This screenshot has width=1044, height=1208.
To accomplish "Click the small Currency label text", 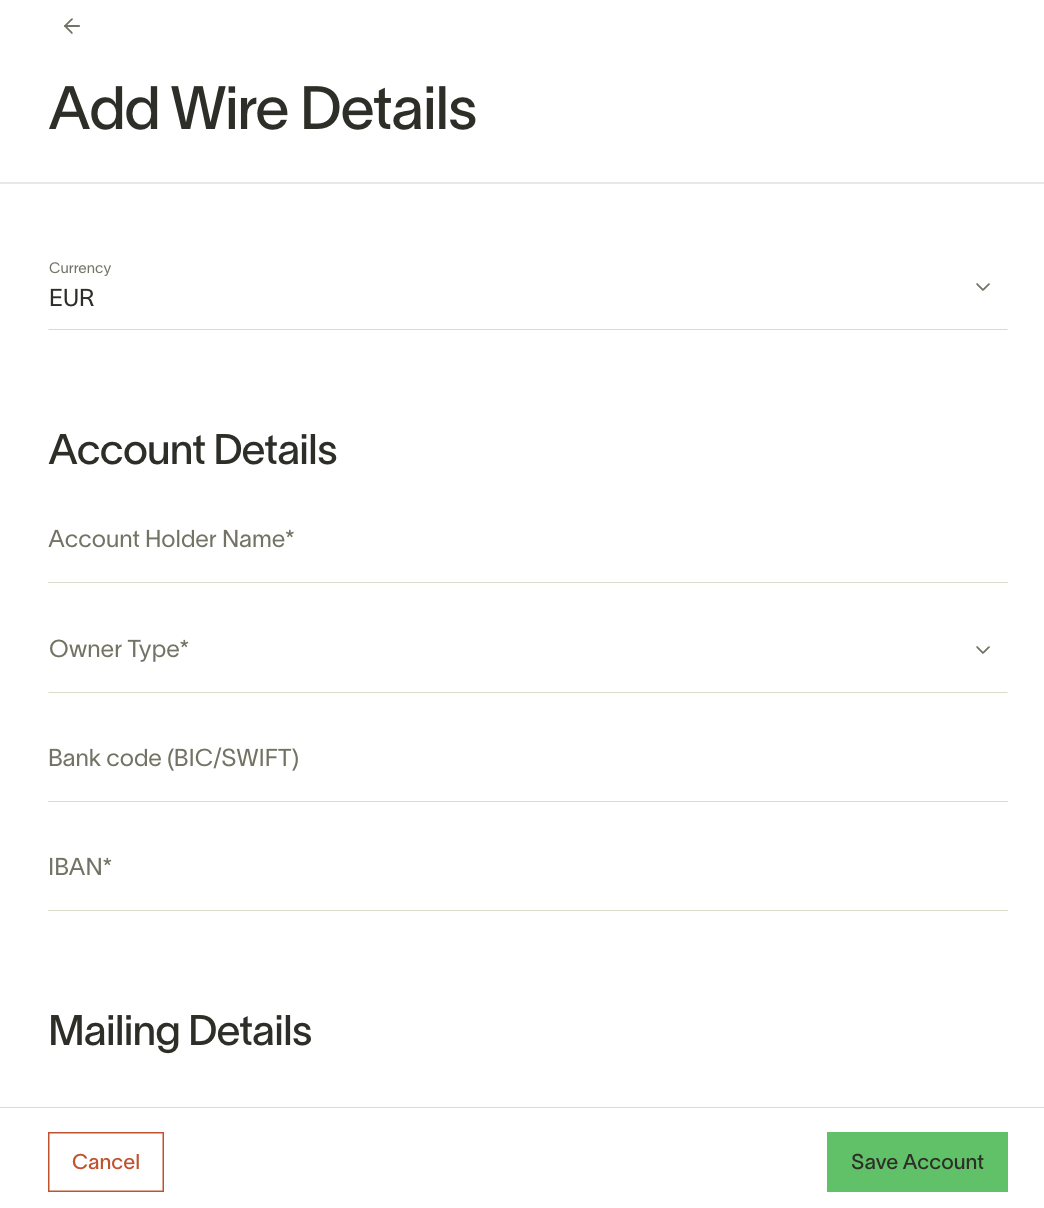I will pos(80,268).
